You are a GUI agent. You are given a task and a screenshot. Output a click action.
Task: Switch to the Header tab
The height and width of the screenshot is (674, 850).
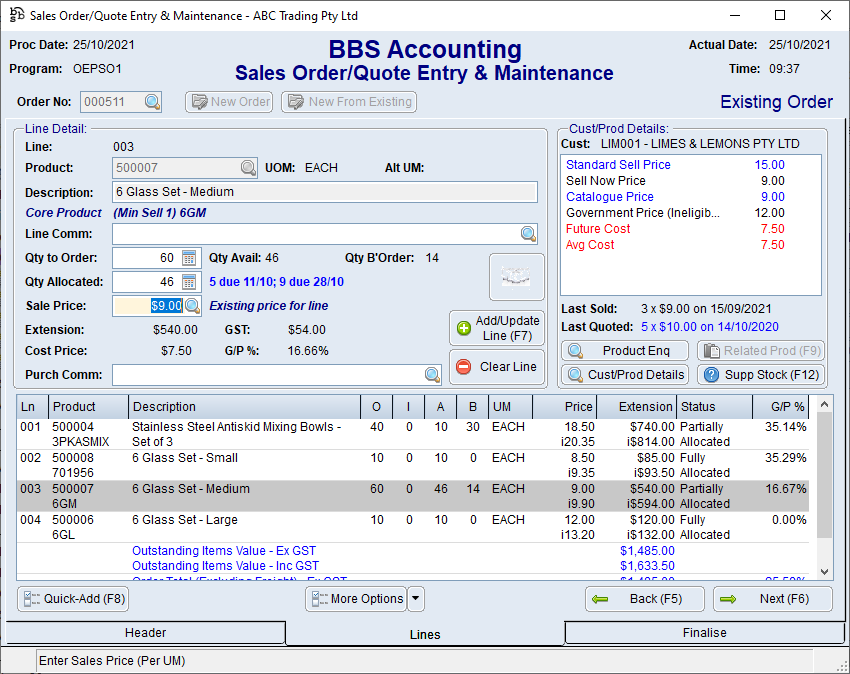tap(145, 632)
